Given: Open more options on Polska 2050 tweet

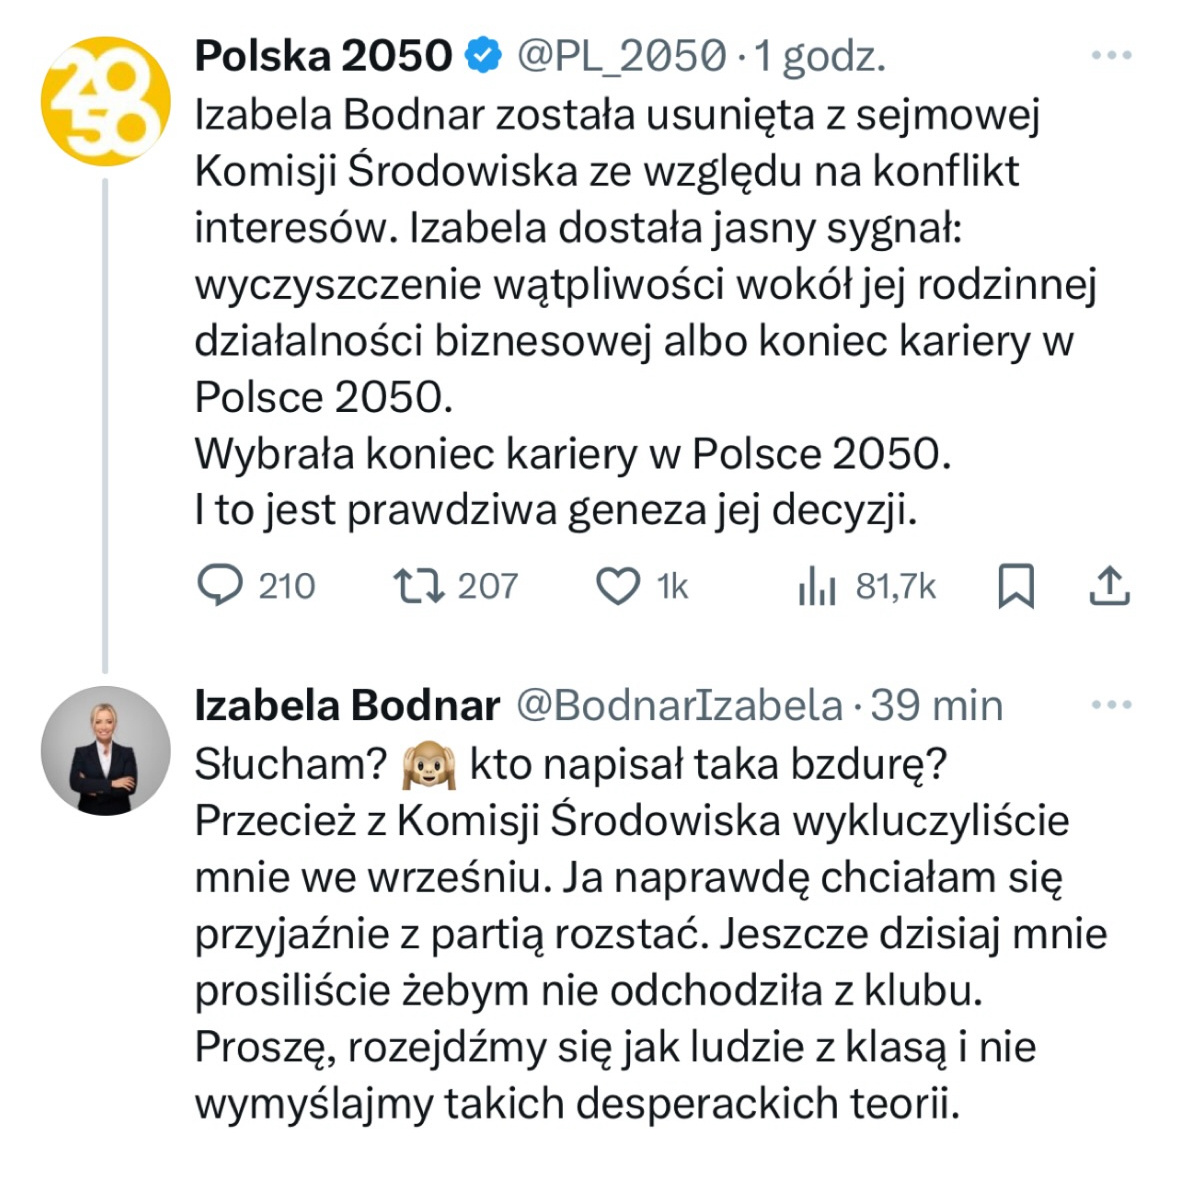Looking at the screenshot, I should [x=1111, y=56].
